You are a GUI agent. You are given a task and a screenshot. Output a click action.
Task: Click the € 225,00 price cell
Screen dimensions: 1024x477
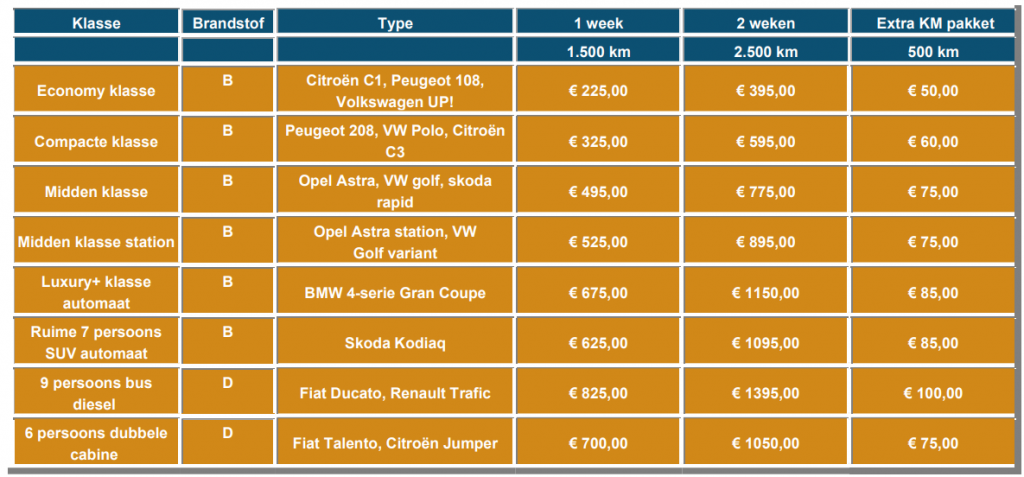[598, 91]
